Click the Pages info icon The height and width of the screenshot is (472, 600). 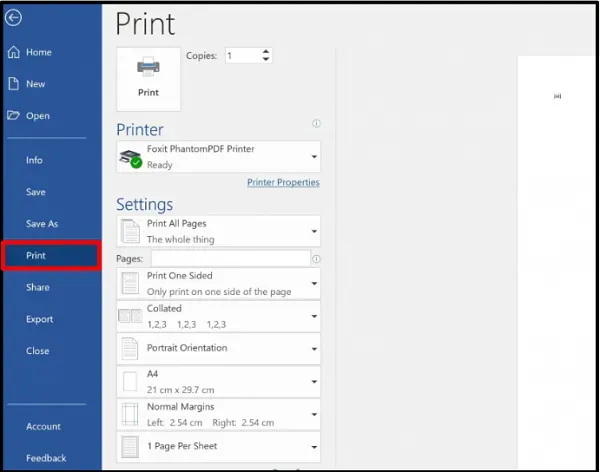(316, 258)
